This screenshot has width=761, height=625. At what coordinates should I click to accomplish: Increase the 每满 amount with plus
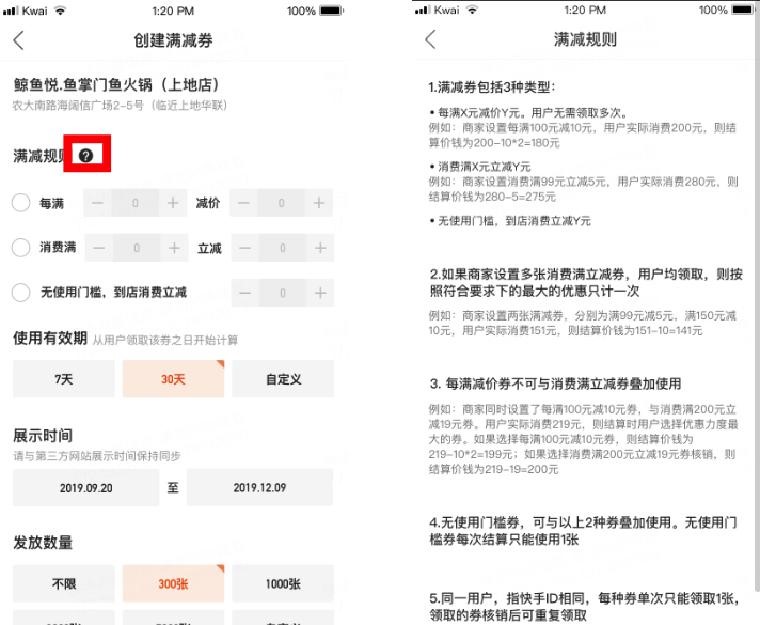(x=173, y=203)
